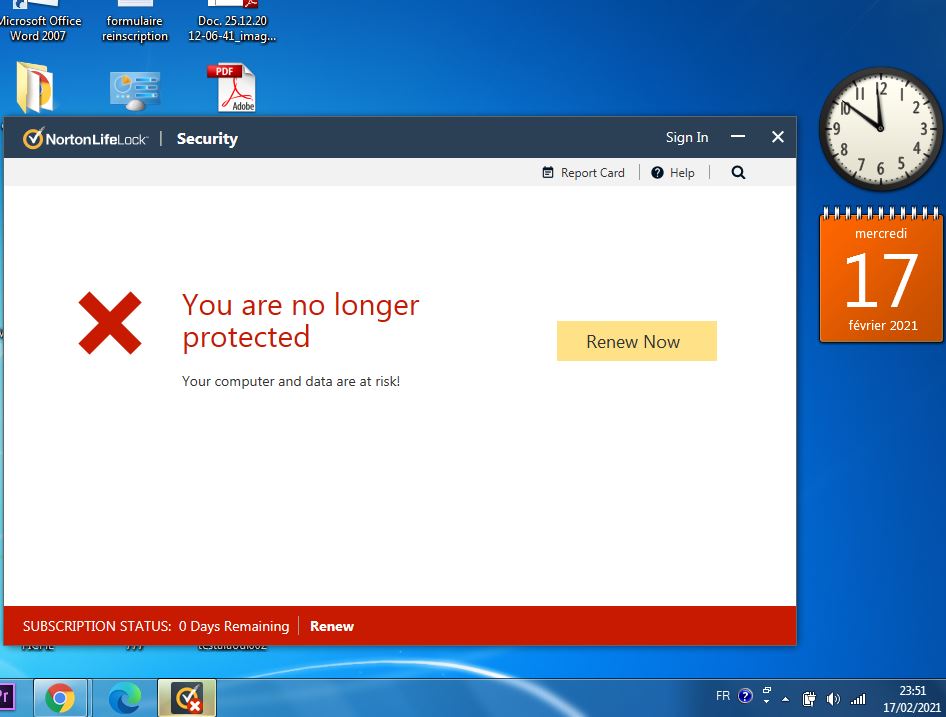Screen dimensions: 946x717
Task: Select the desktop icon showing a monitor
Action: [x=135, y=90]
